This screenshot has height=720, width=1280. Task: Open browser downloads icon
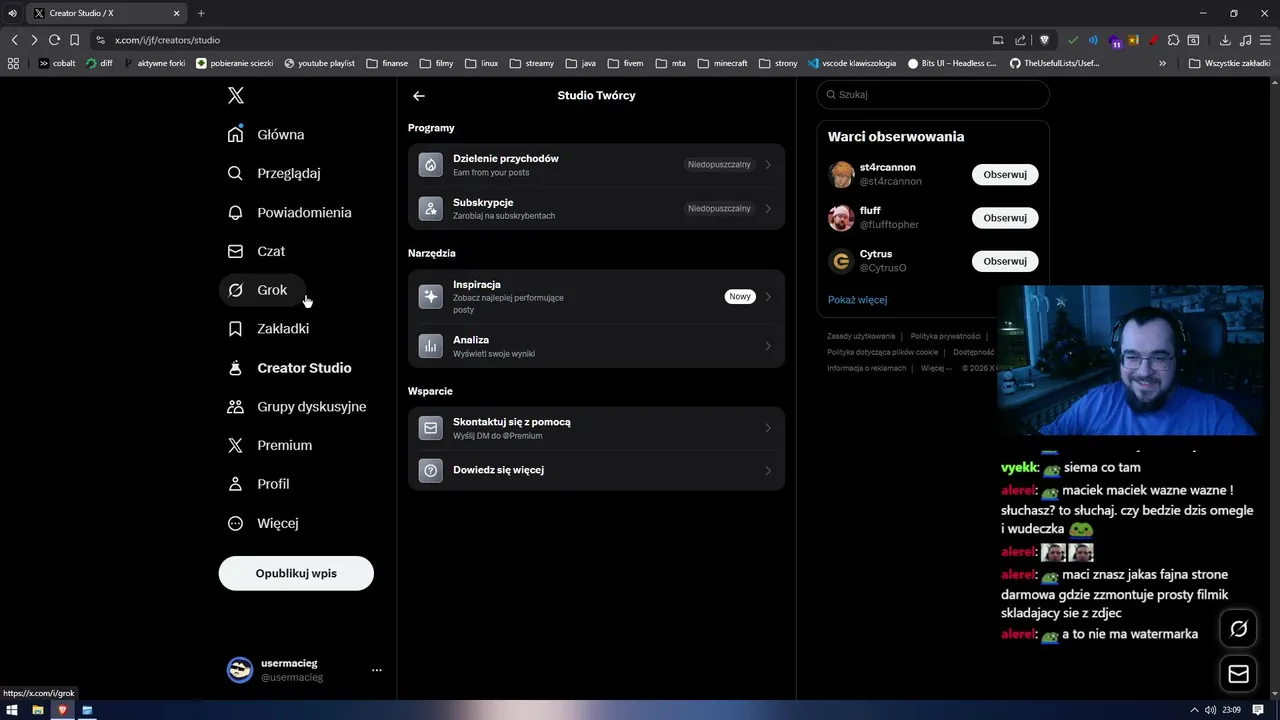coord(1225,40)
